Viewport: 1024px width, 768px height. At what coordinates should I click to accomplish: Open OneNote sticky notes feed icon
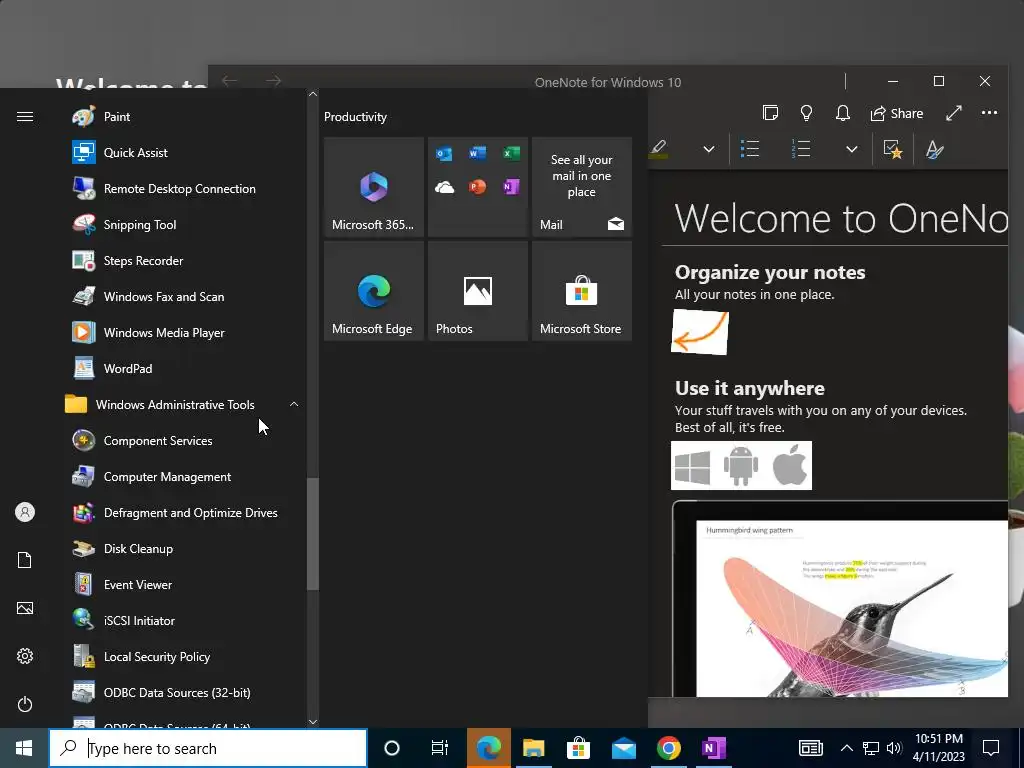point(770,113)
